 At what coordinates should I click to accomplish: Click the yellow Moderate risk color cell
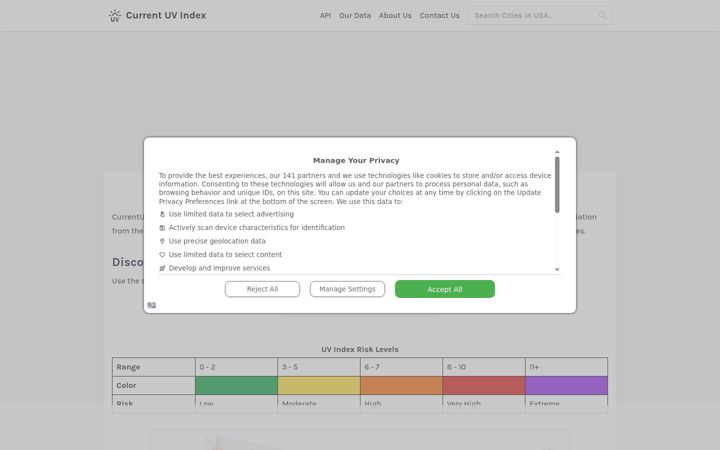[x=319, y=386]
